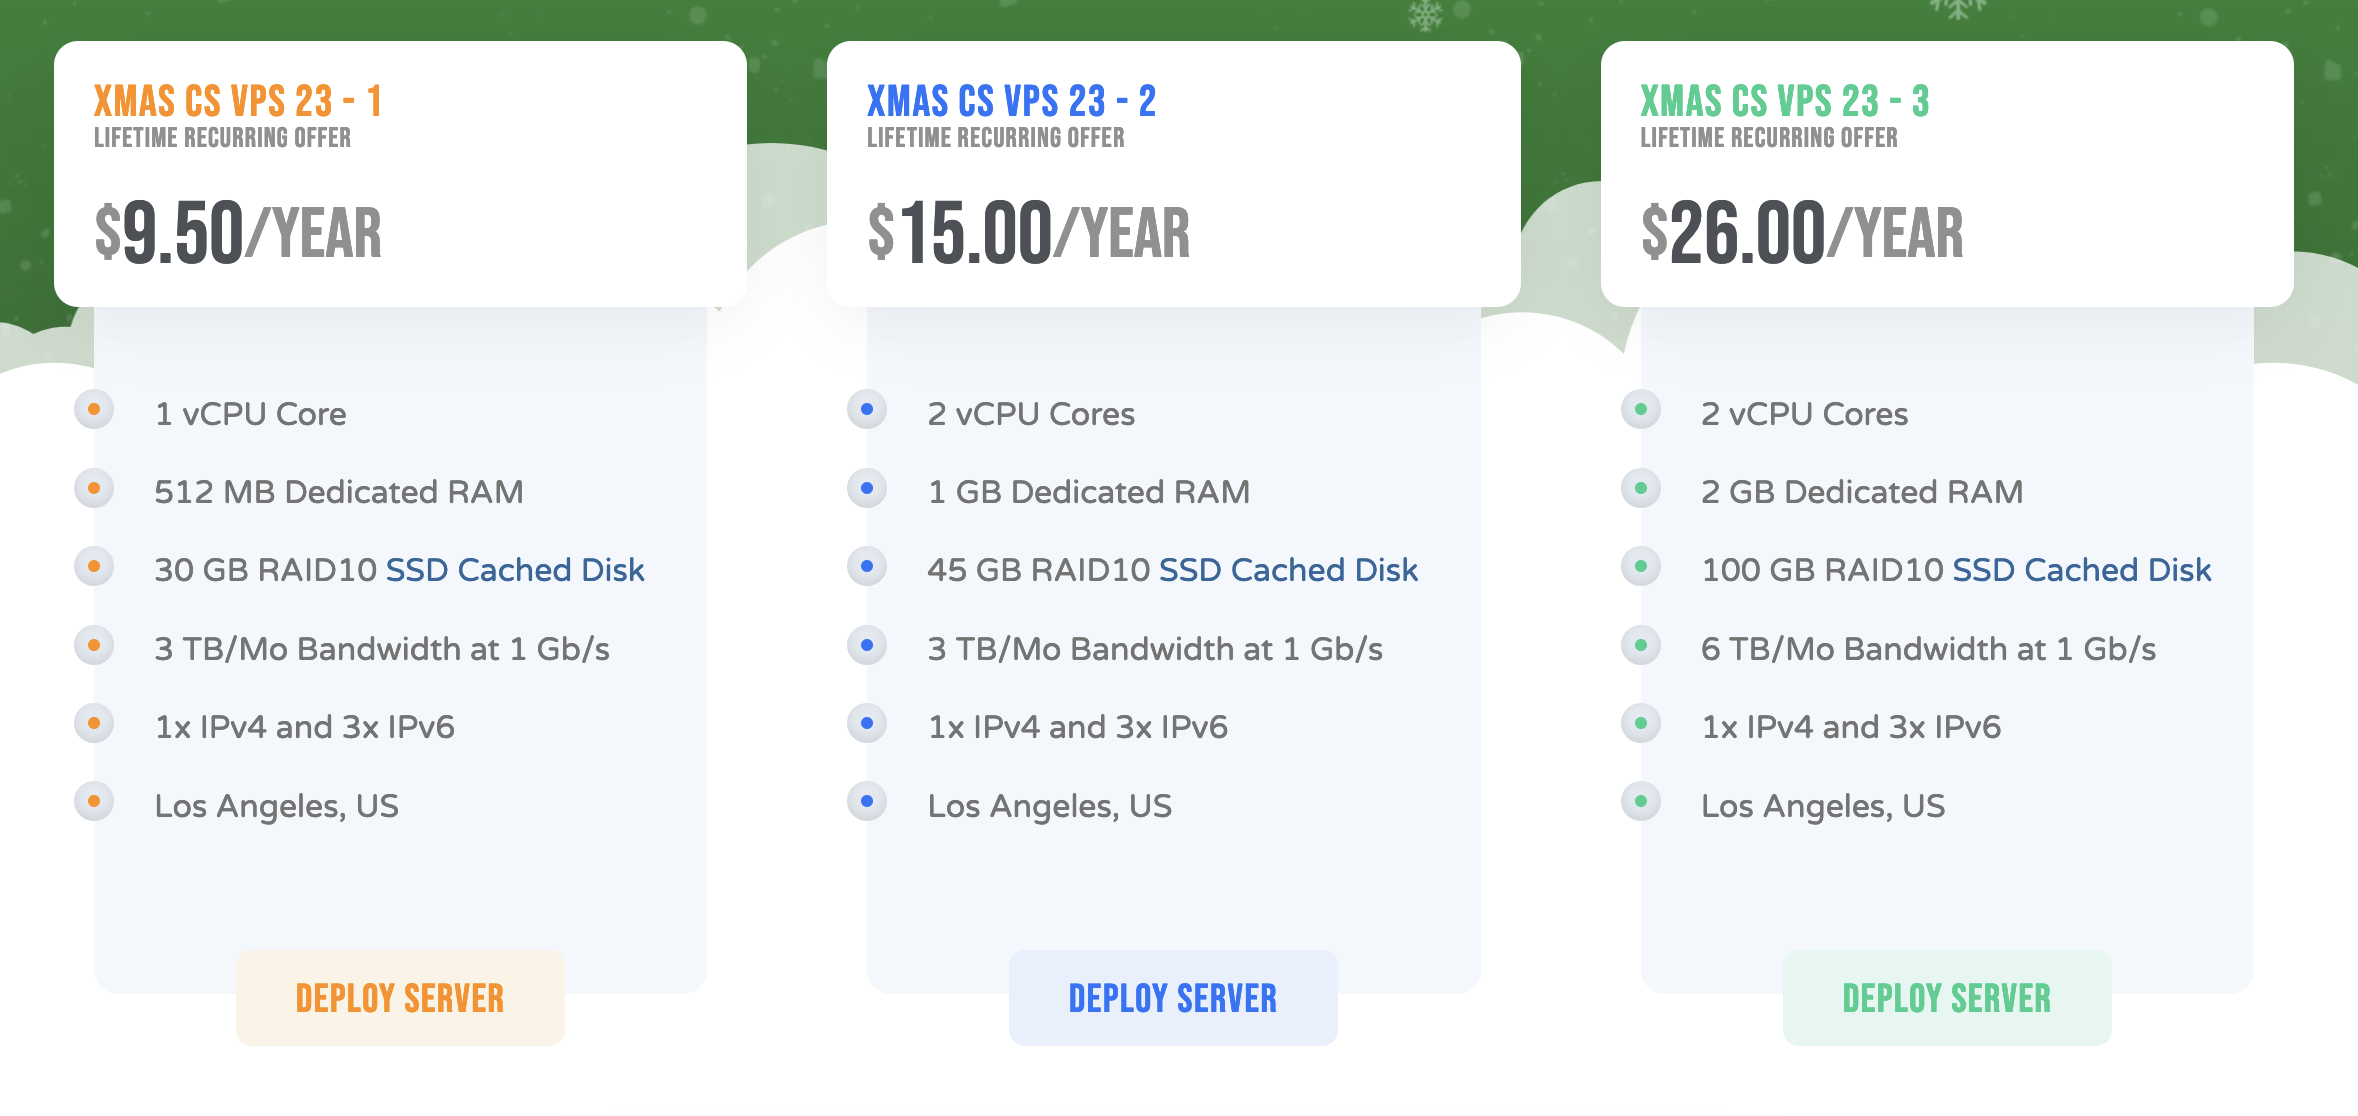Viewport: 2358px width, 1116px height.
Task: Click the $15.00/YEAR price
Action: (x=1028, y=233)
